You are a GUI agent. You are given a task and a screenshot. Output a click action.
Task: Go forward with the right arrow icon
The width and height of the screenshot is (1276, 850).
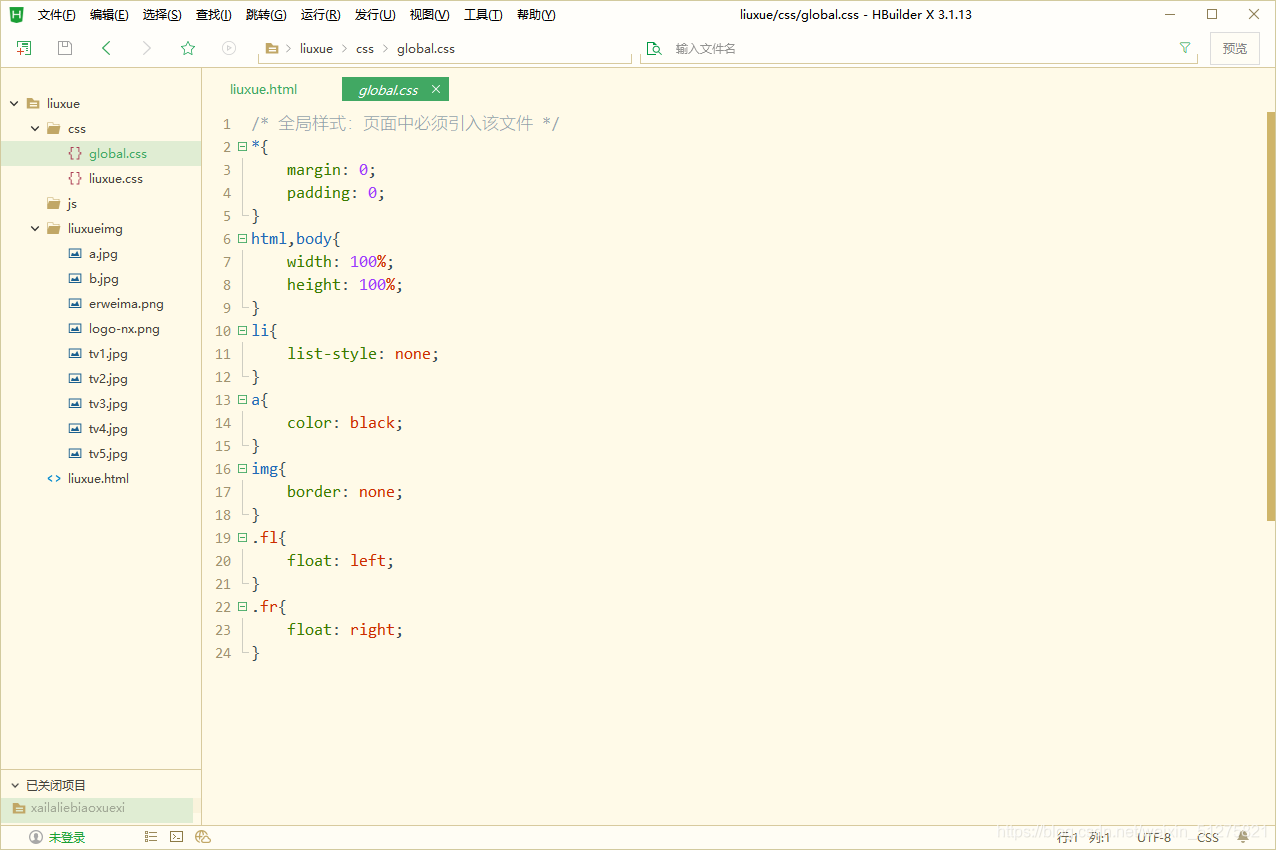147,48
